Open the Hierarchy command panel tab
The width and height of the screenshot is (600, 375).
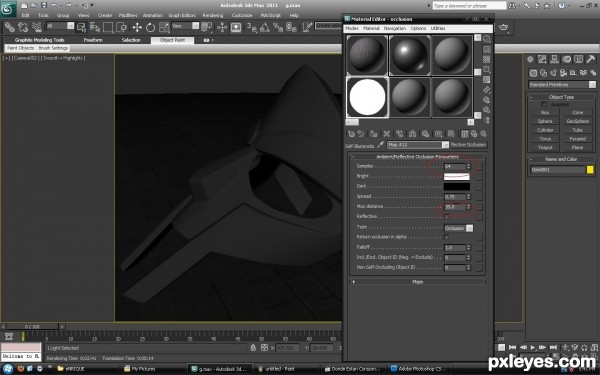554,59
